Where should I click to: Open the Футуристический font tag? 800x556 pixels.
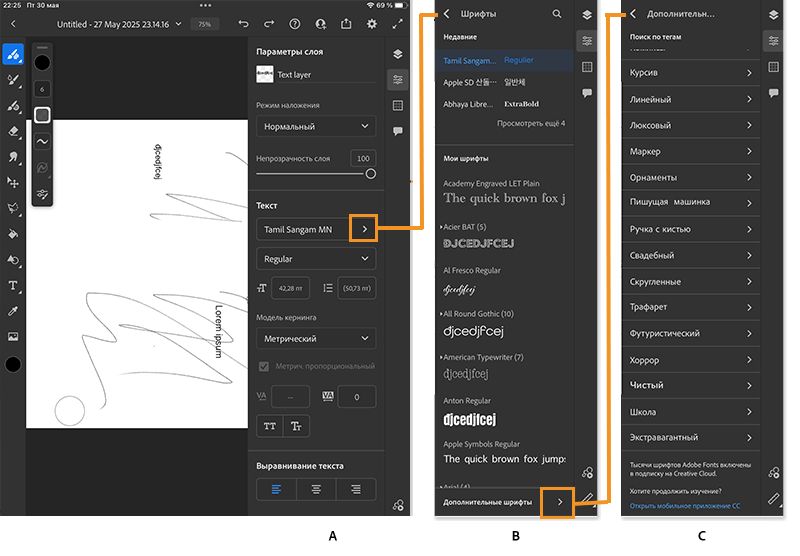point(690,333)
